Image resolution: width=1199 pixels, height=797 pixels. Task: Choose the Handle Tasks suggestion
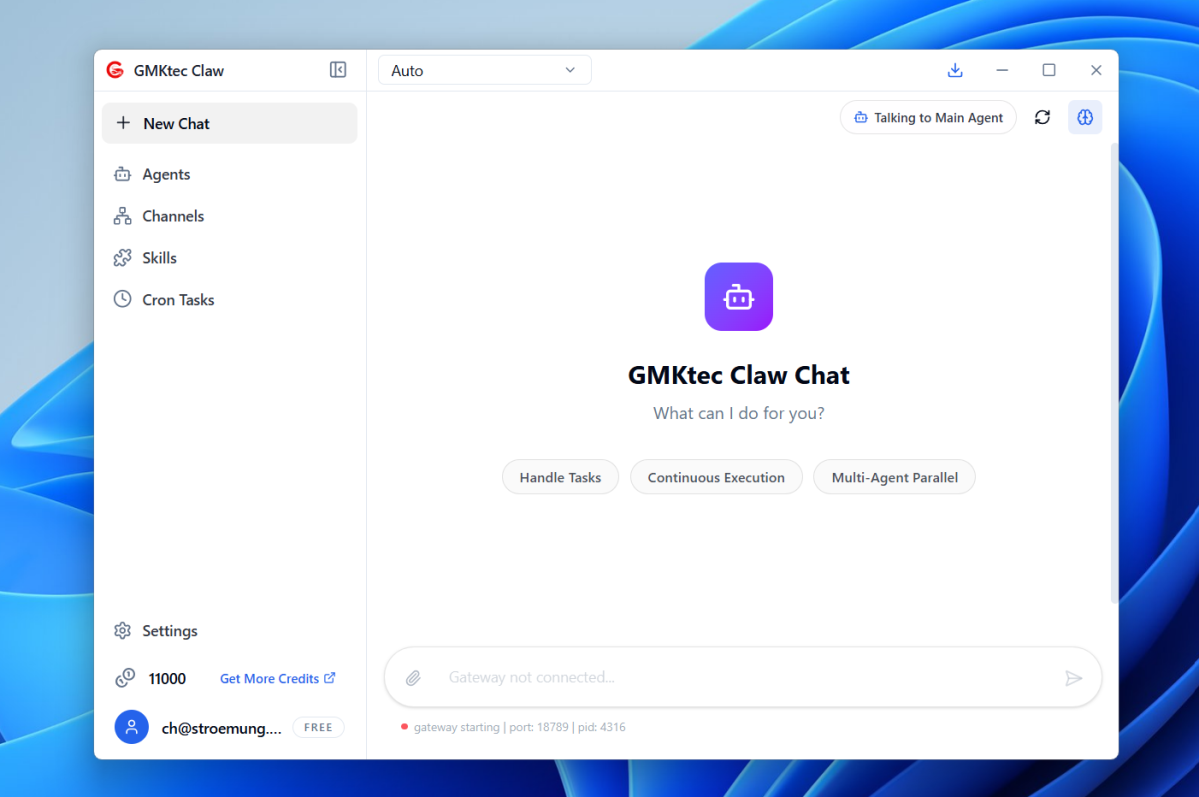coord(561,477)
